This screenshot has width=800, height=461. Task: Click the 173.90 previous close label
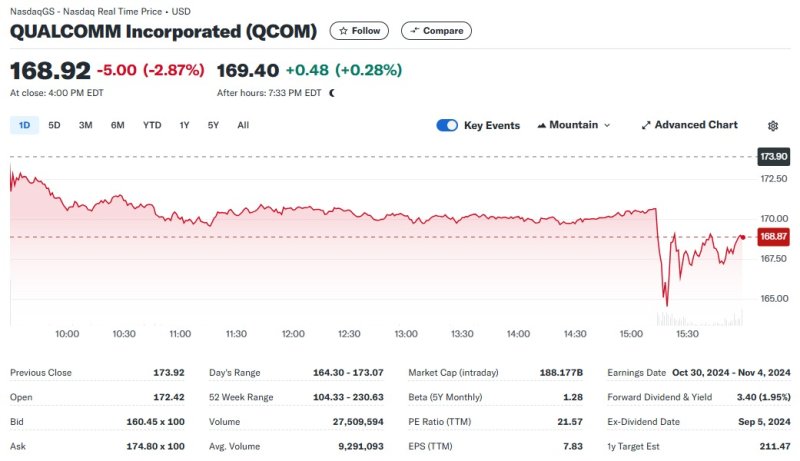[773, 157]
